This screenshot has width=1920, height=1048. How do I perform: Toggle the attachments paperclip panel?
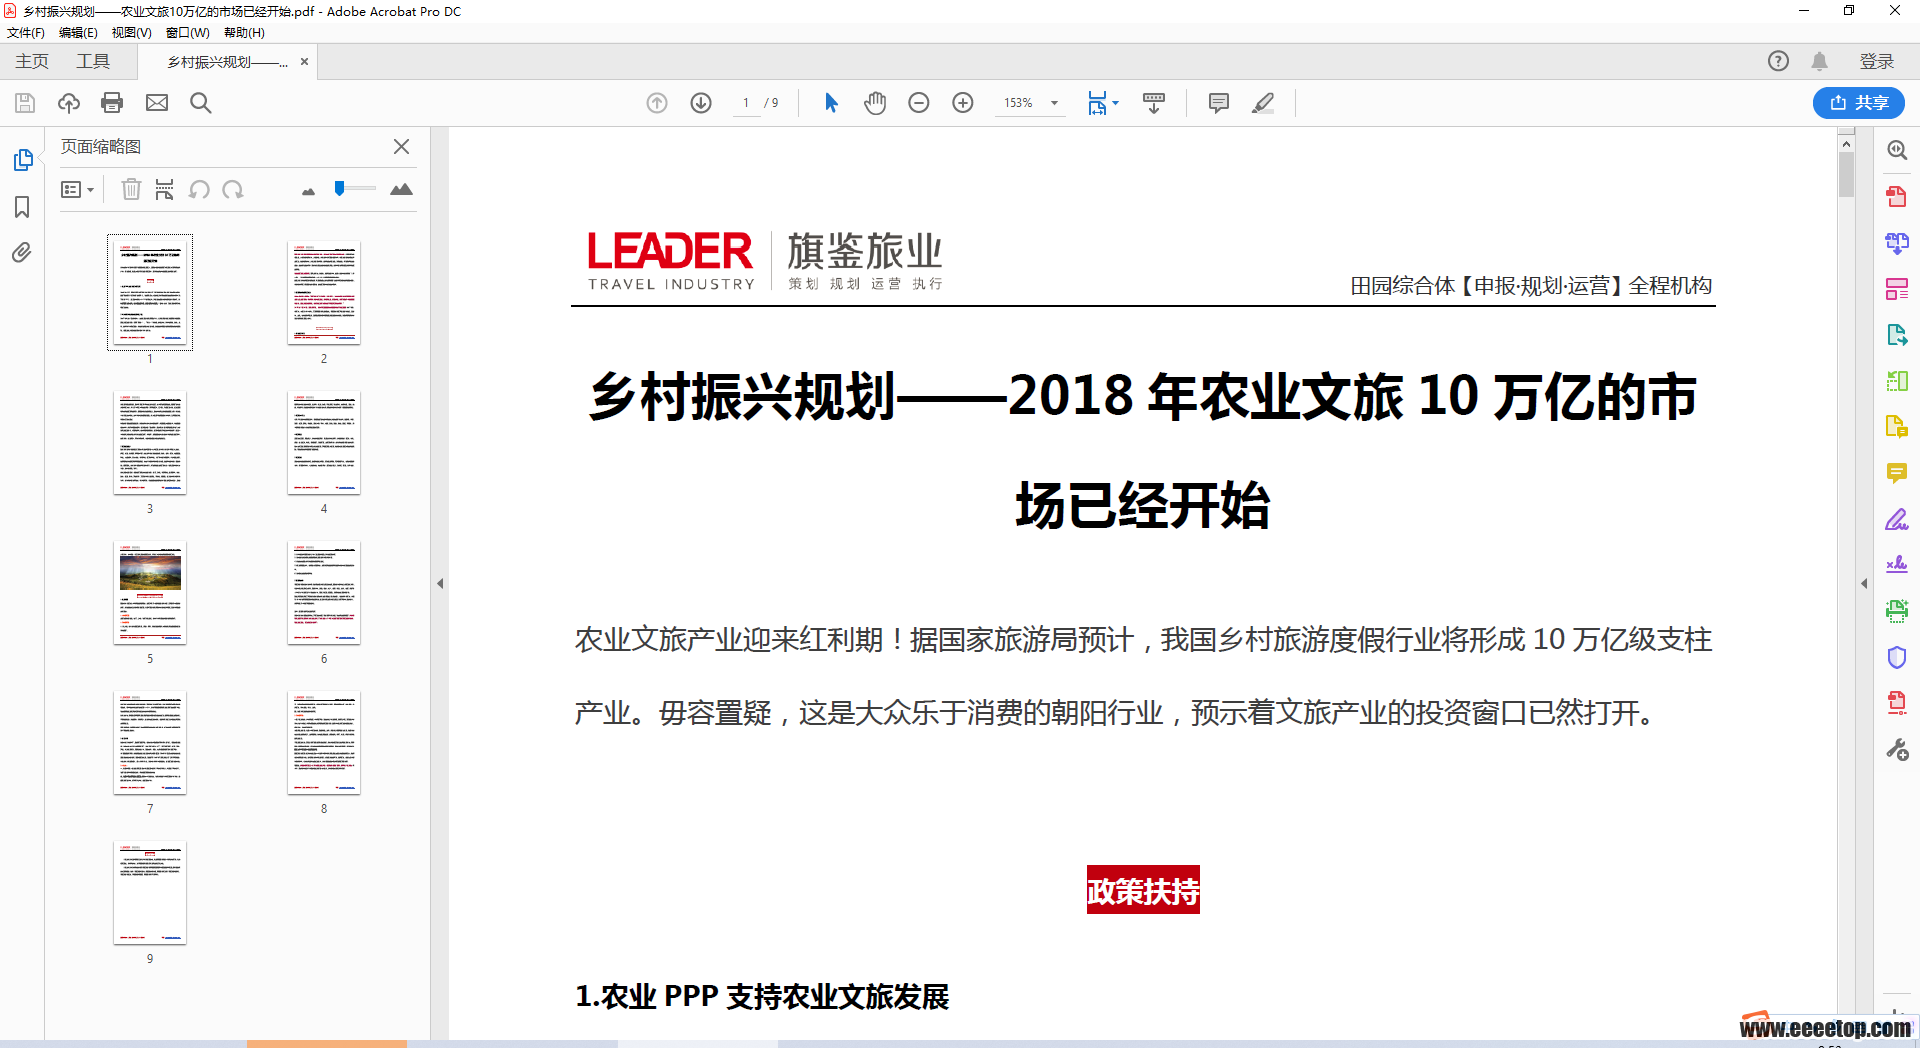pyautogui.click(x=22, y=253)
